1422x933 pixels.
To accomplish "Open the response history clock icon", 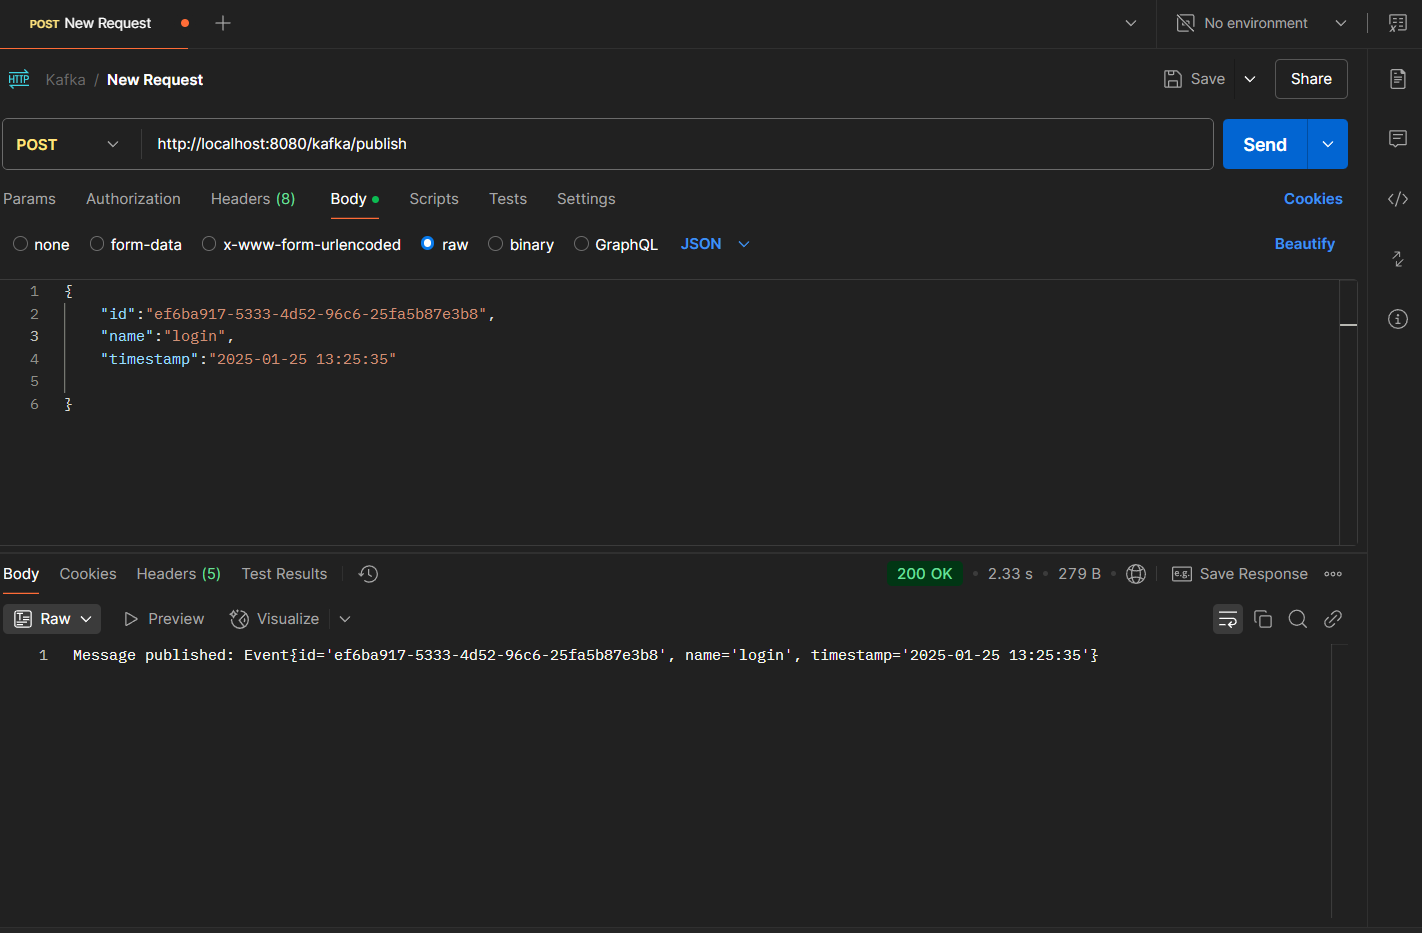I will pos(369,574).
